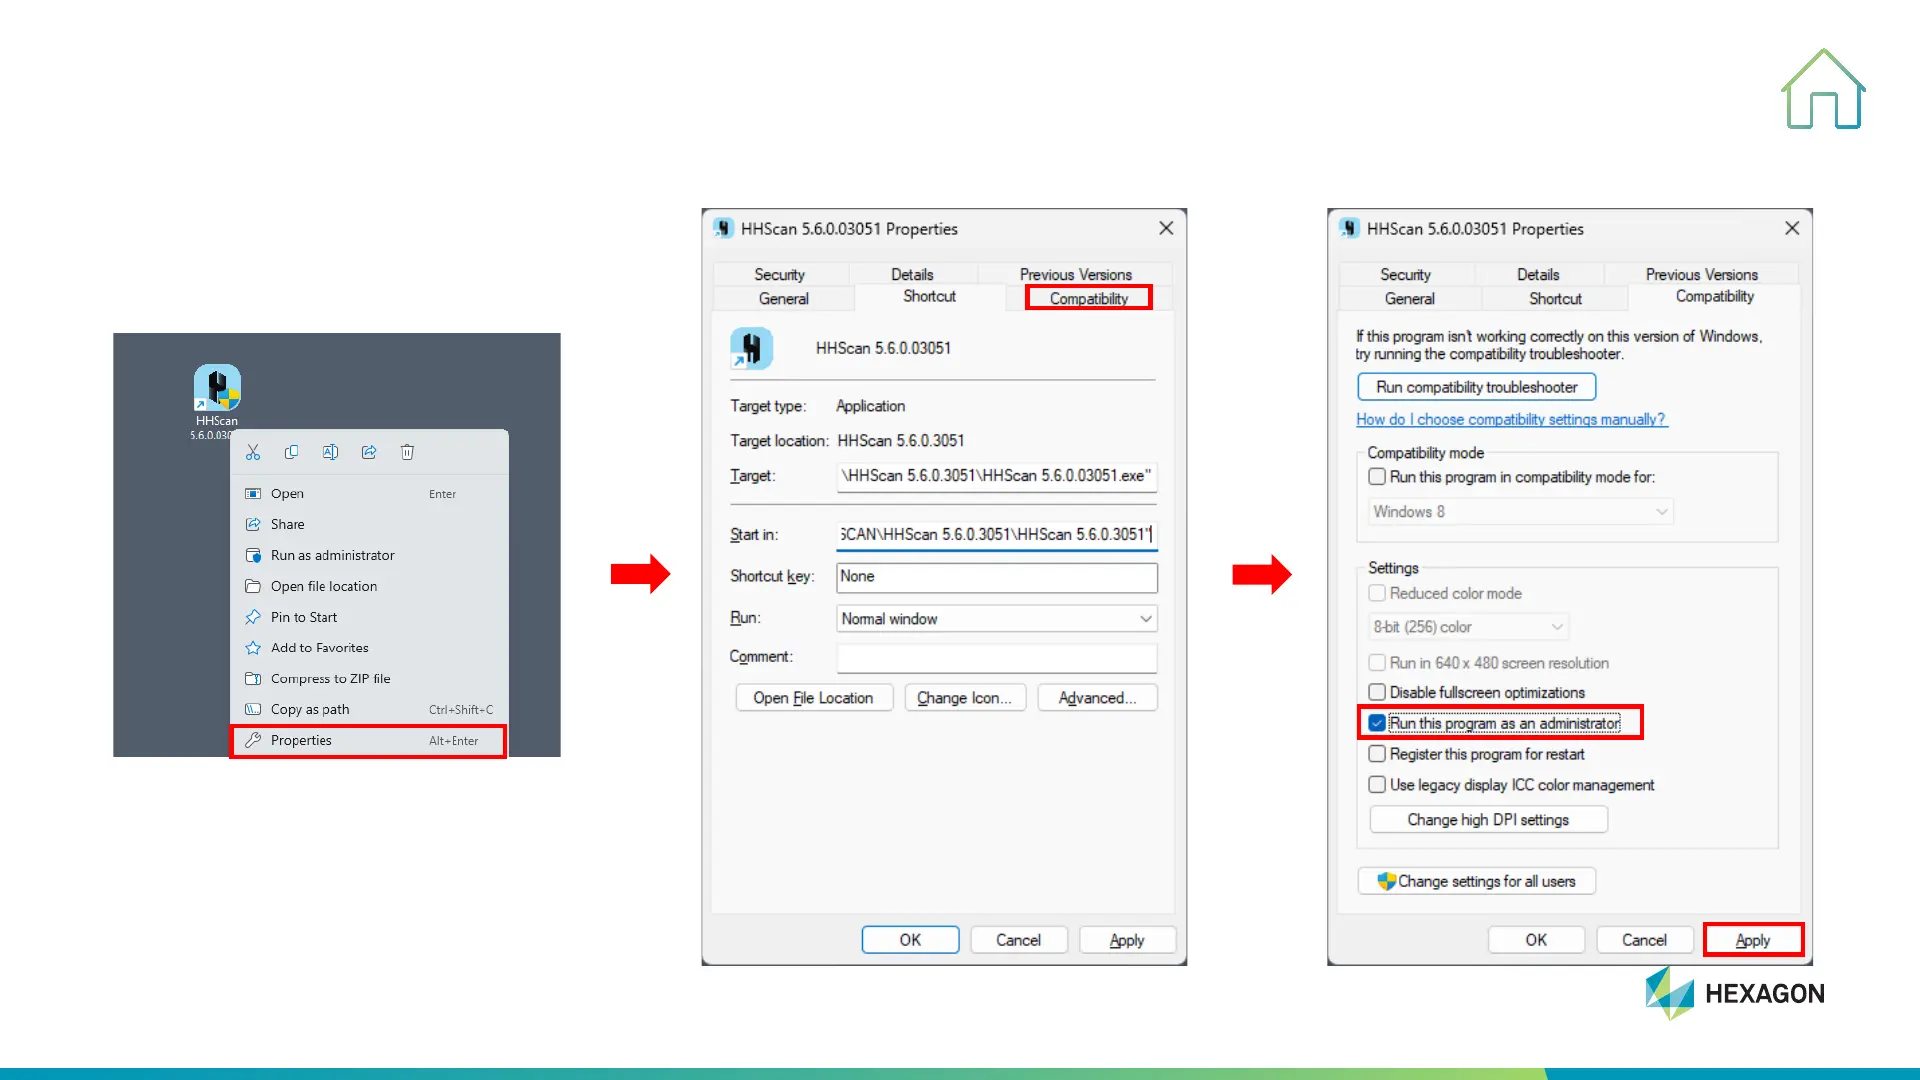1920x1080 pixels.
Task: Click the Hexagon logo
Action: [1734, 993]
